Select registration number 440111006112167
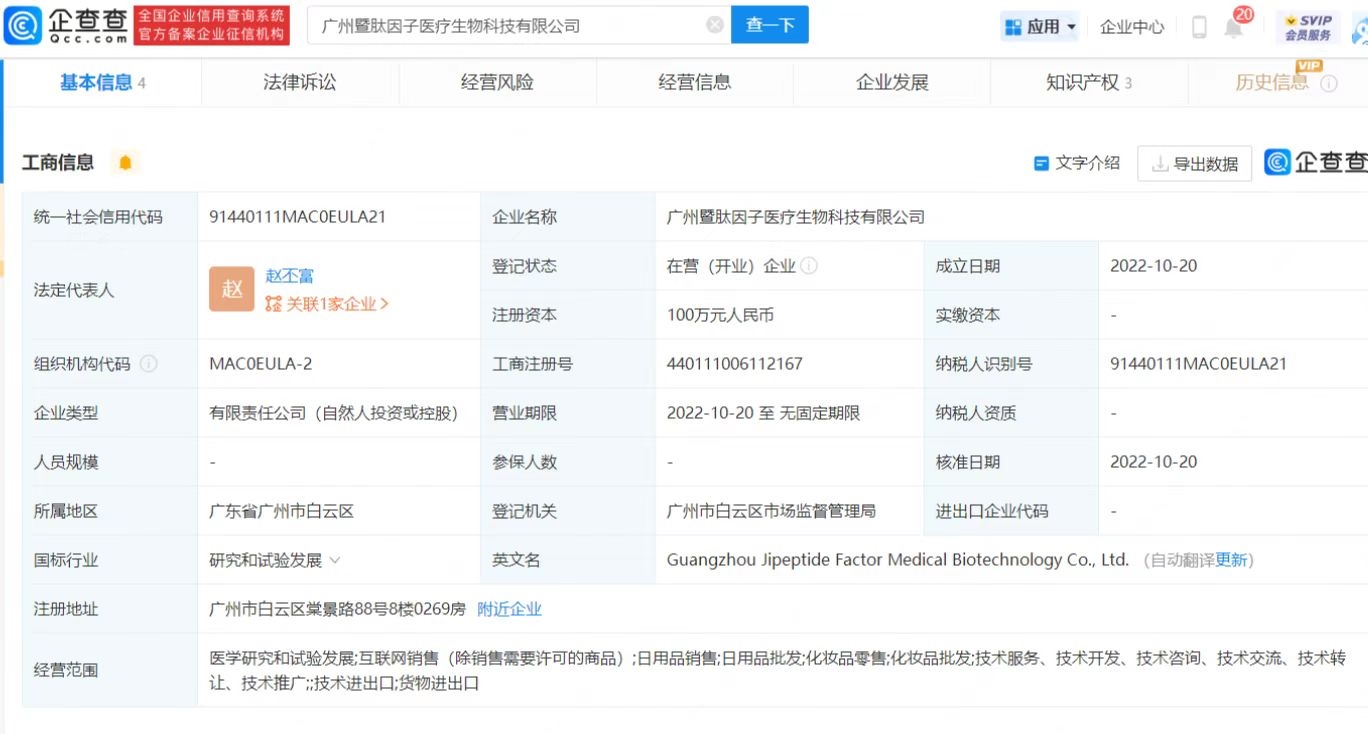The width and height of the screenshot is (1368, 734). pos(735,364)
